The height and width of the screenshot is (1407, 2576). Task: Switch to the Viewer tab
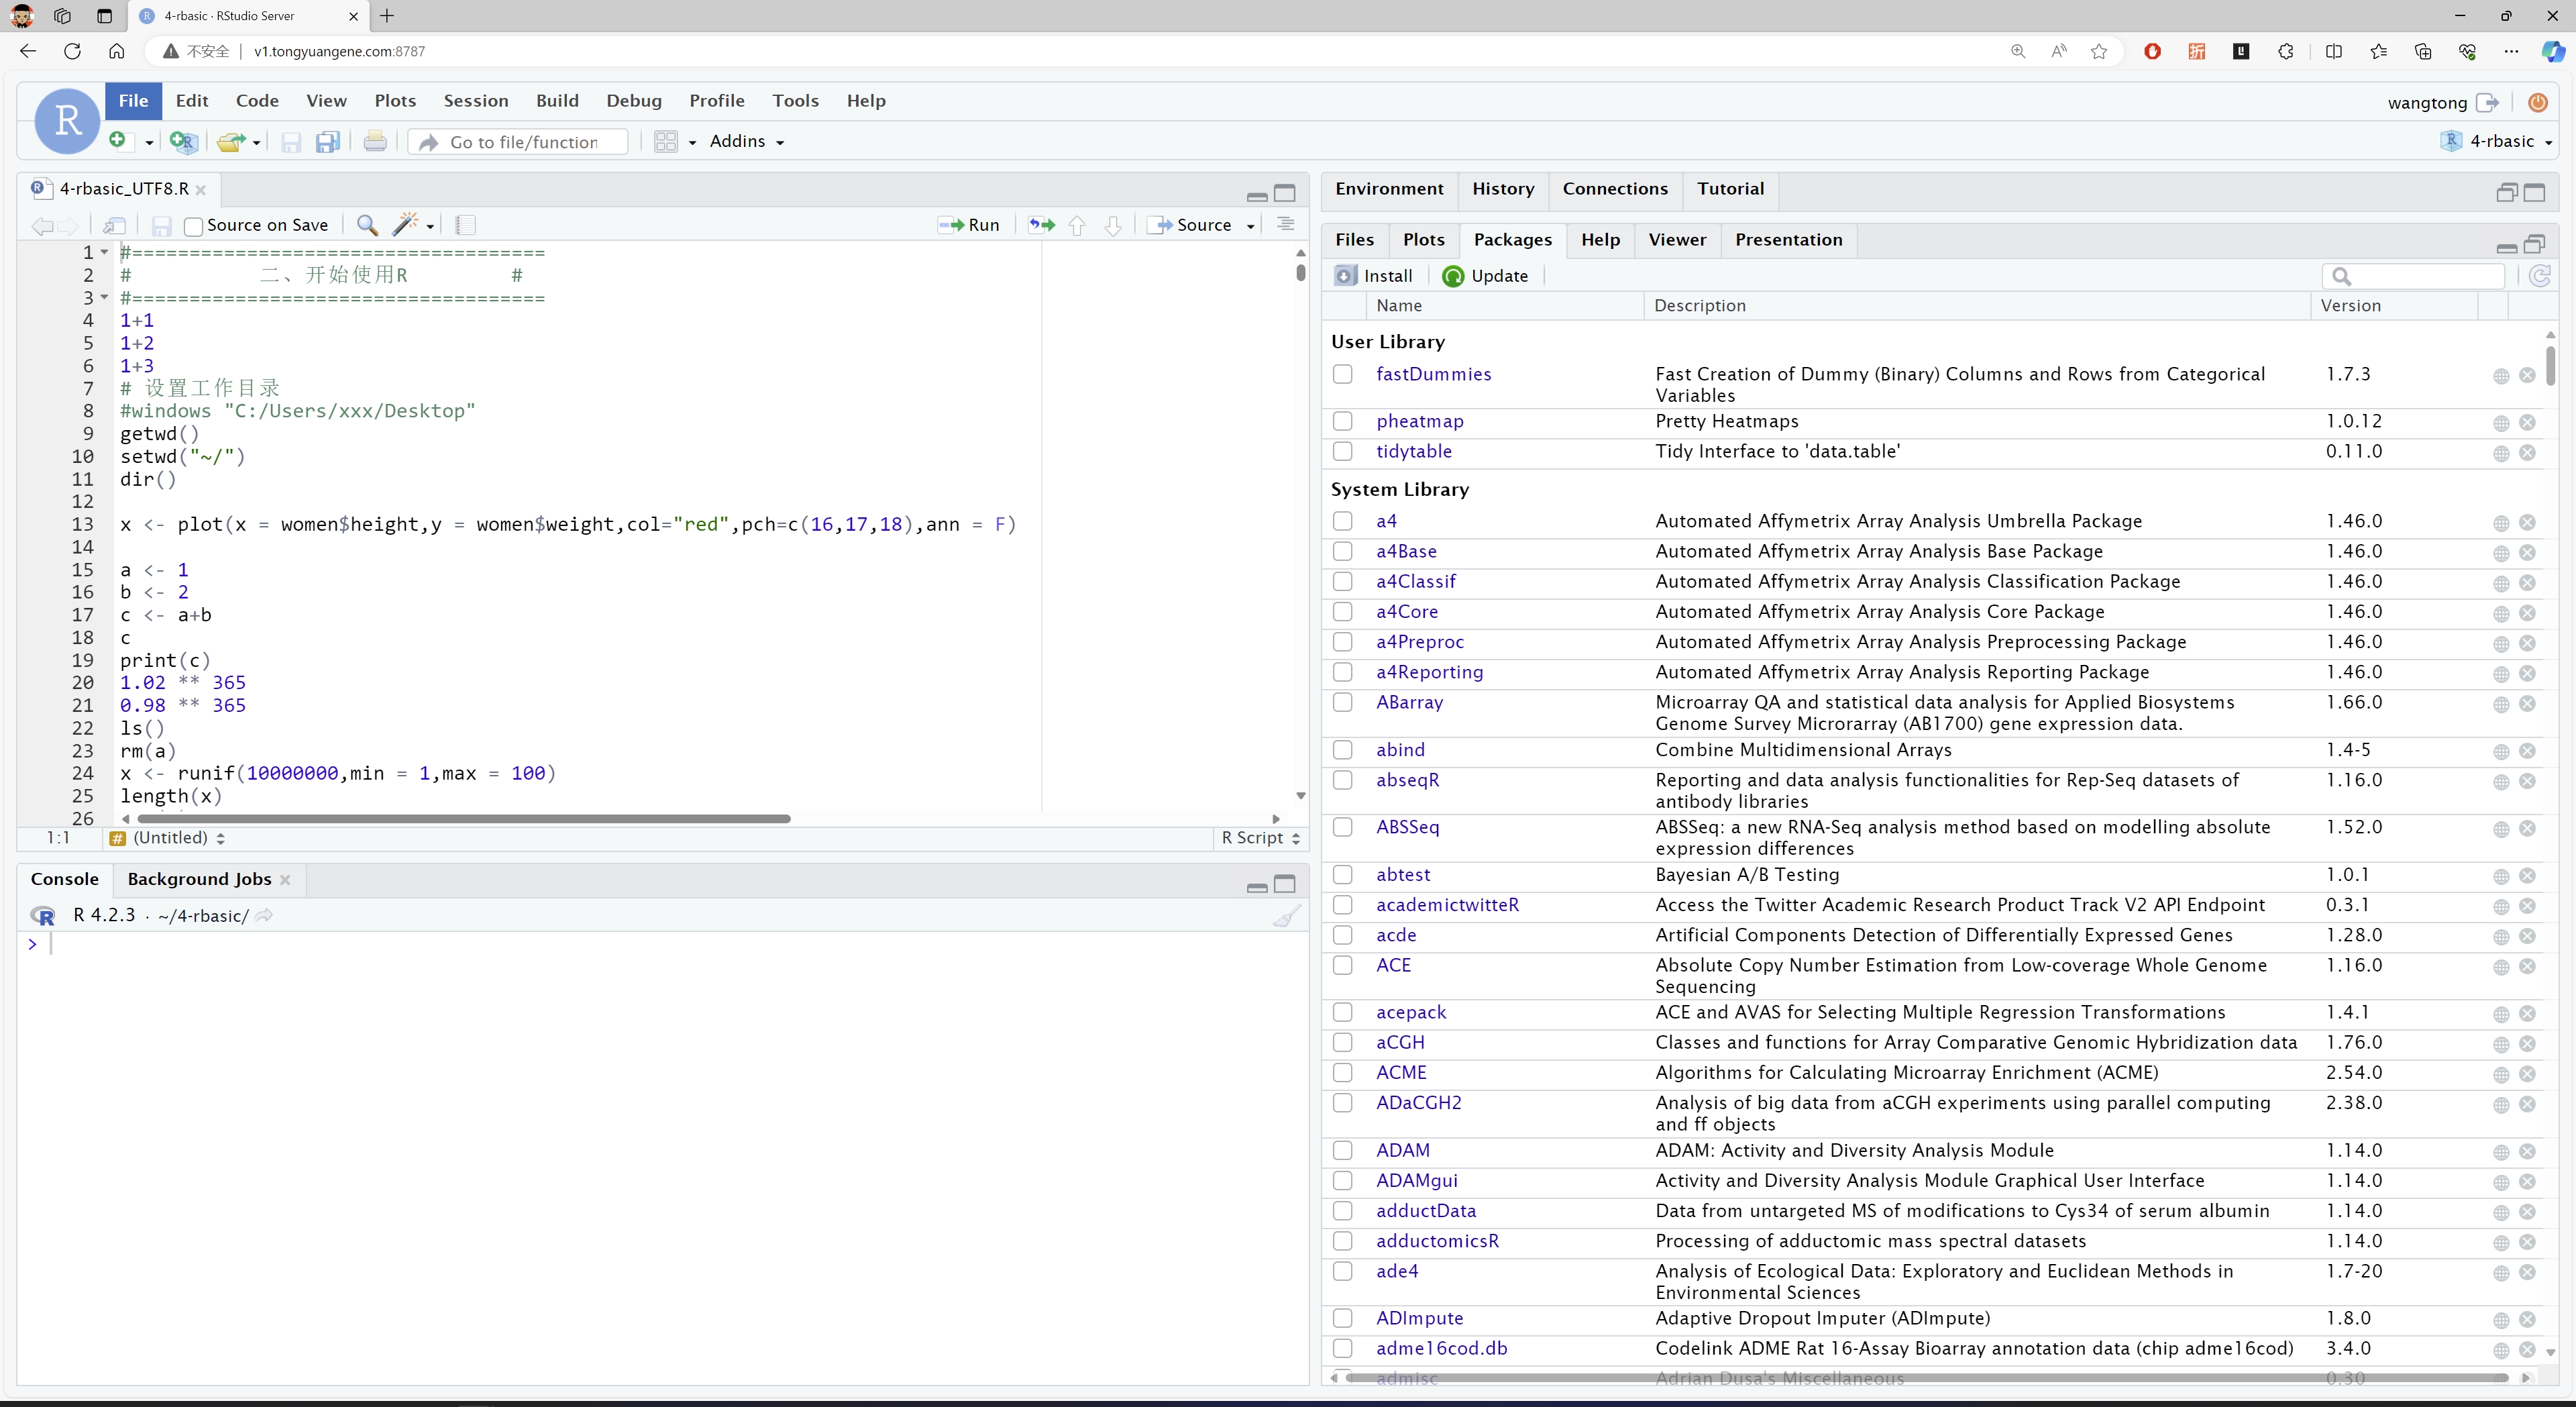pyautogui.click(x=1677, y=240)
